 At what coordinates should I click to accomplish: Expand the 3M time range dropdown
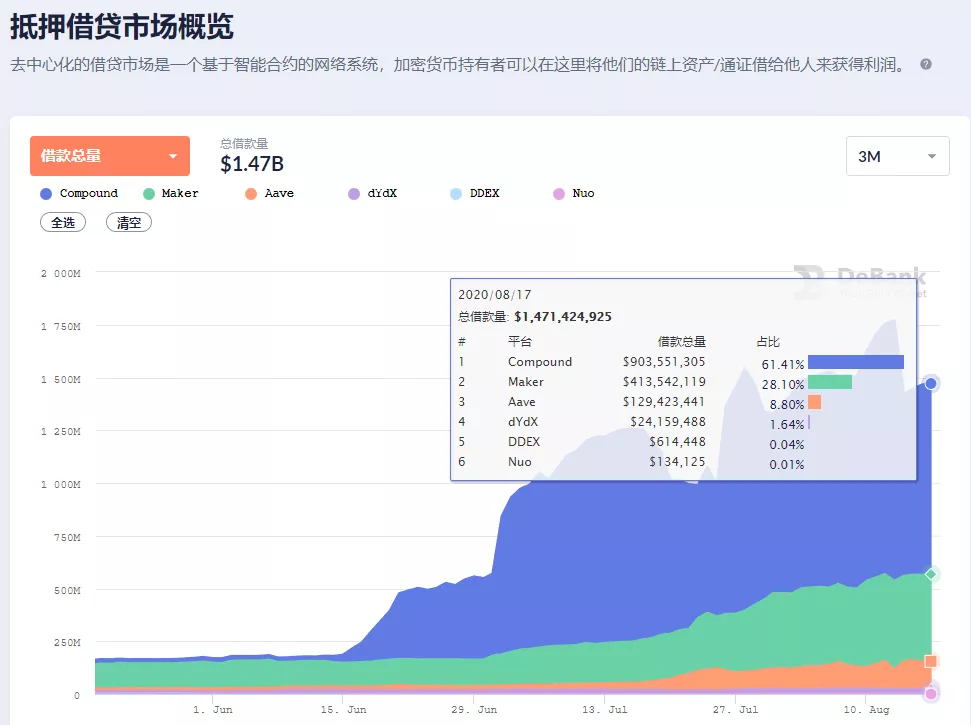(x=897, y=156)
